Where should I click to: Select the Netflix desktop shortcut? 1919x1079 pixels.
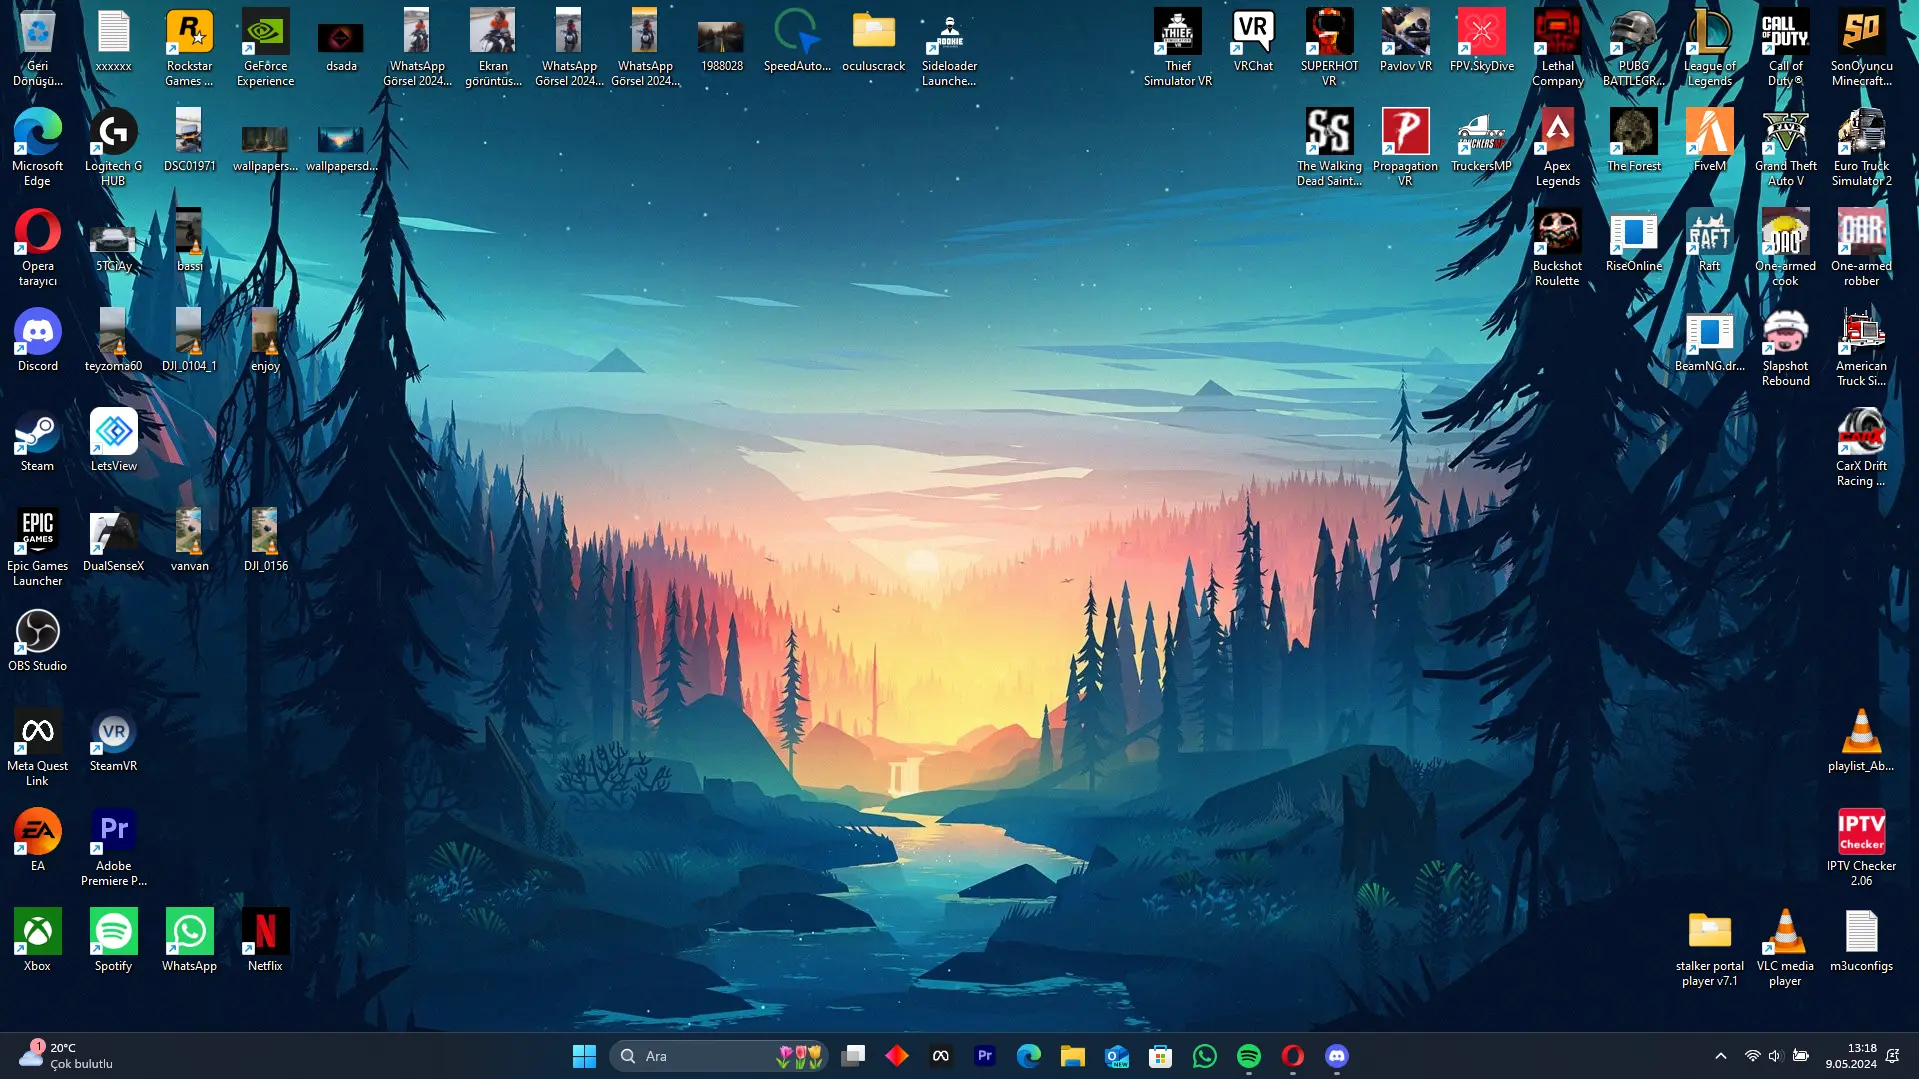[265, 940]
